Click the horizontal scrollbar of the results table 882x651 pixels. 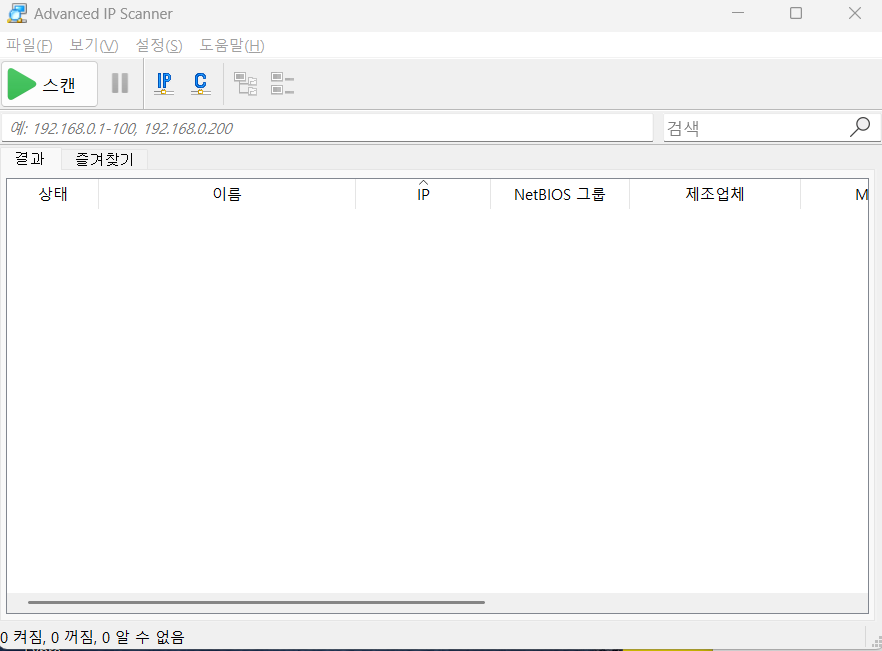[256, 602]
